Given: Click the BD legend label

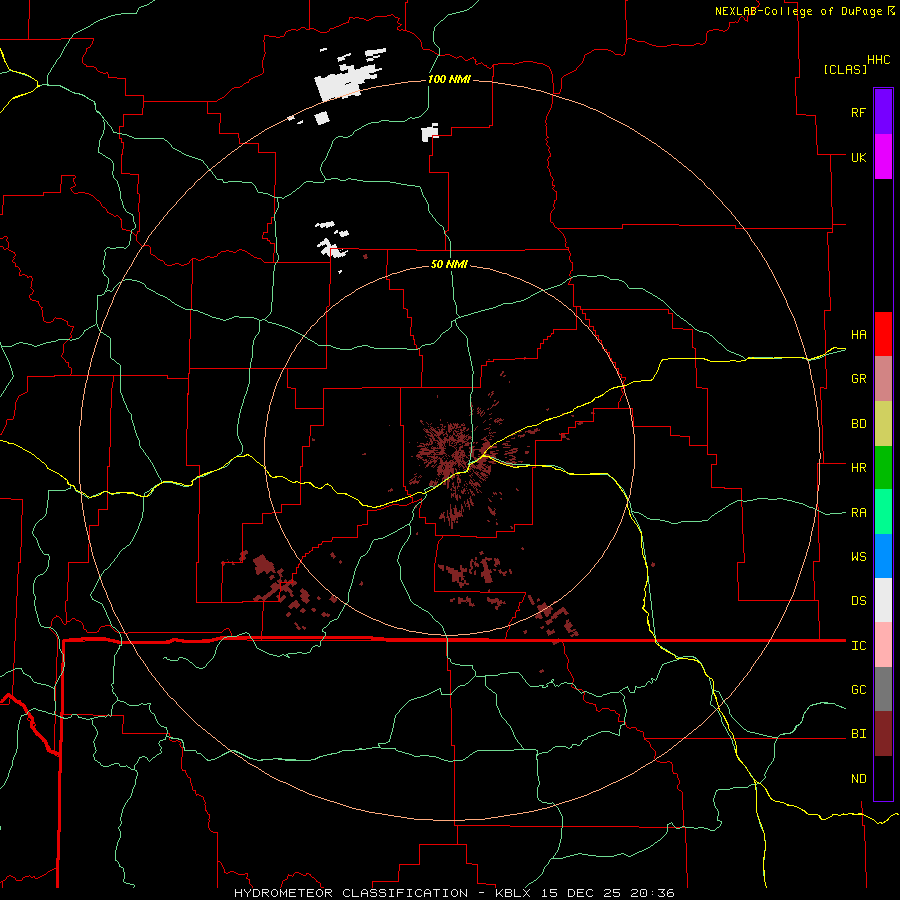Looking at the screenshot, I should pos(858,424).
